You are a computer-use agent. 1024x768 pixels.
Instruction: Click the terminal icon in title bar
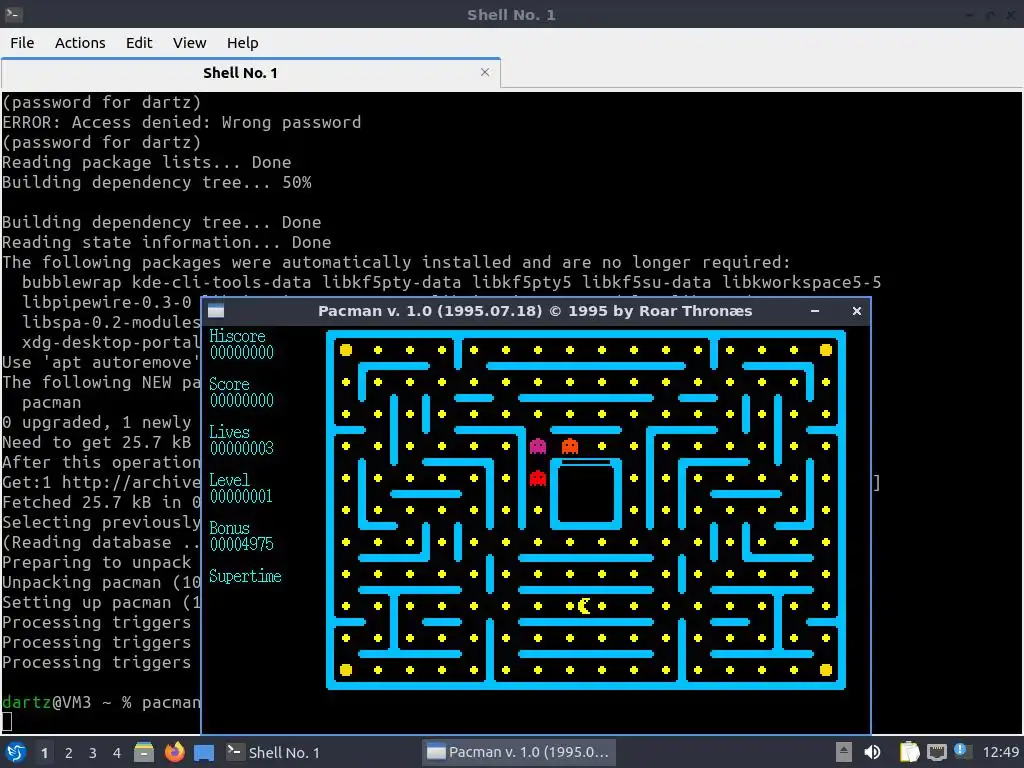point(13,14)
